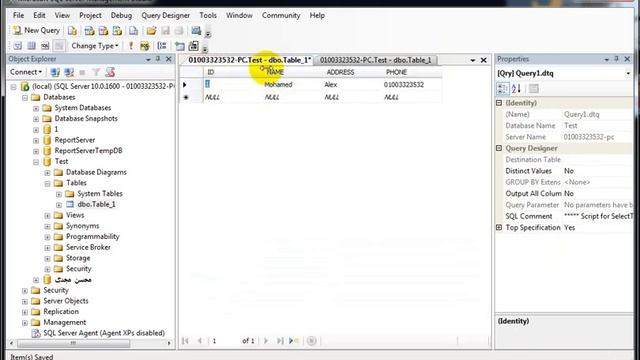Switch to the second dbo.Table_1 tab
This screenshot has width=640, height=360.
coord(376,60)
